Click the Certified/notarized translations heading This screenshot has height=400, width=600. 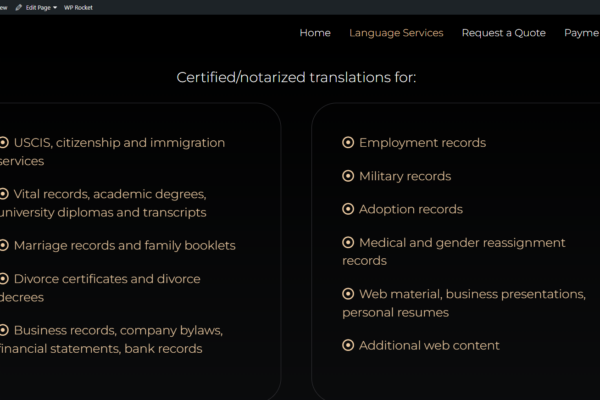point(296,78)
